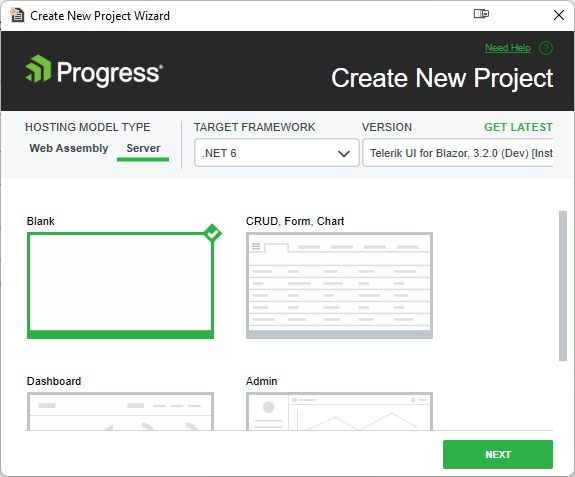Click the green checkmark on Blank template
The image size is (575, 477).
(213, 233)
